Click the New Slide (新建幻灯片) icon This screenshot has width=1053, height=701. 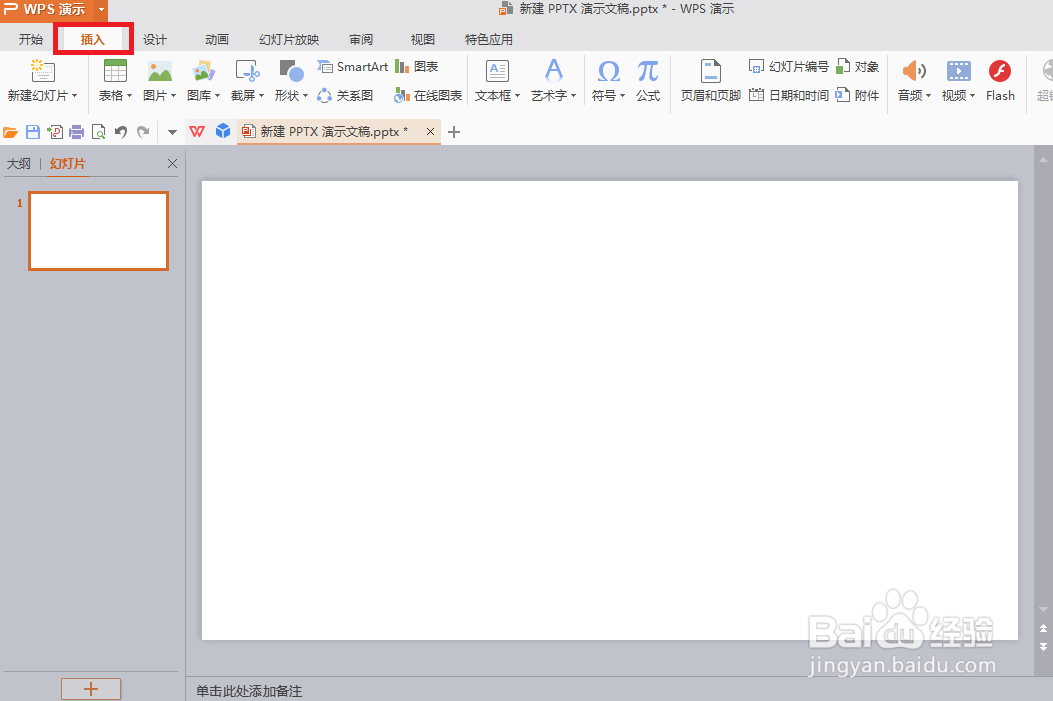pyautogui.click(x=42, y=71)
